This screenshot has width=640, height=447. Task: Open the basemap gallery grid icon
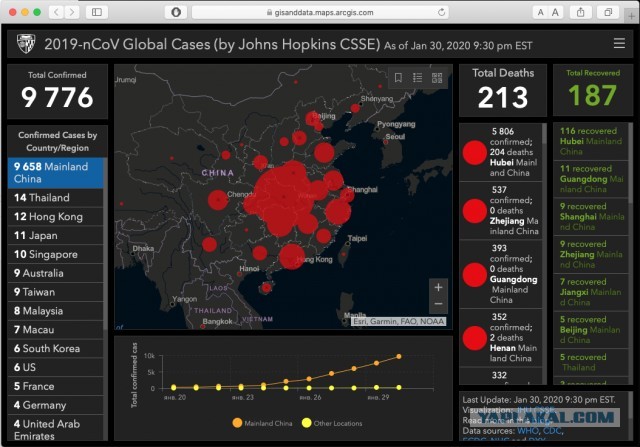pyautogui.click(x=437, y=78)
